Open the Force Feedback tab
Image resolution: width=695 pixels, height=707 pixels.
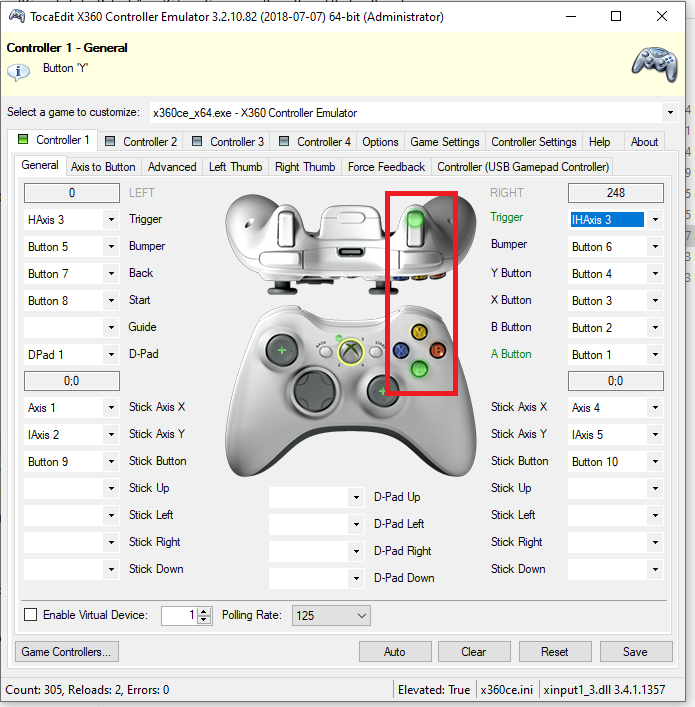coord(386,167)
